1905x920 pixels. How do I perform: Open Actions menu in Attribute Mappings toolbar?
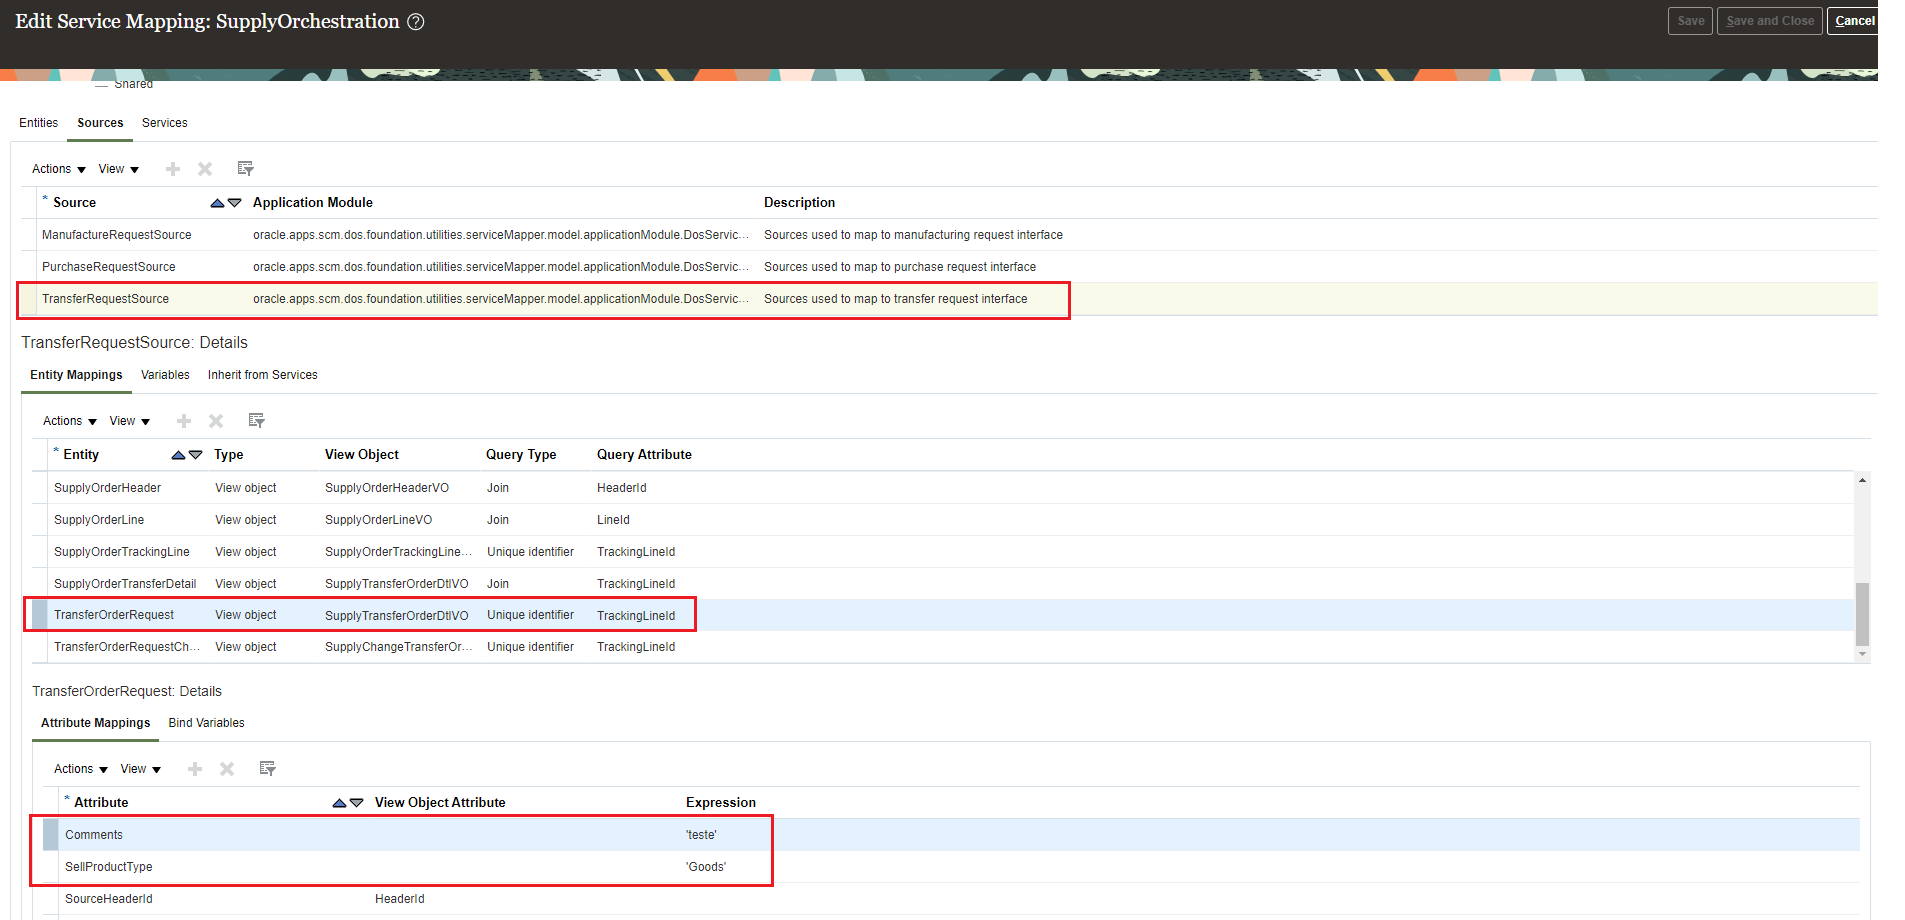[81, 769]
